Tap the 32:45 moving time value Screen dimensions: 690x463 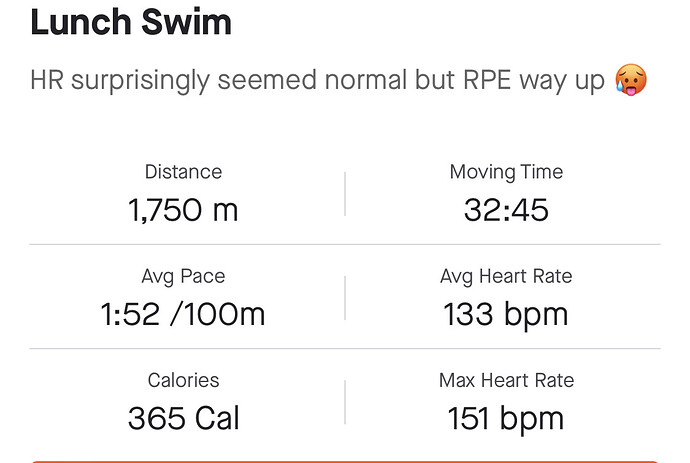[506, 209]
